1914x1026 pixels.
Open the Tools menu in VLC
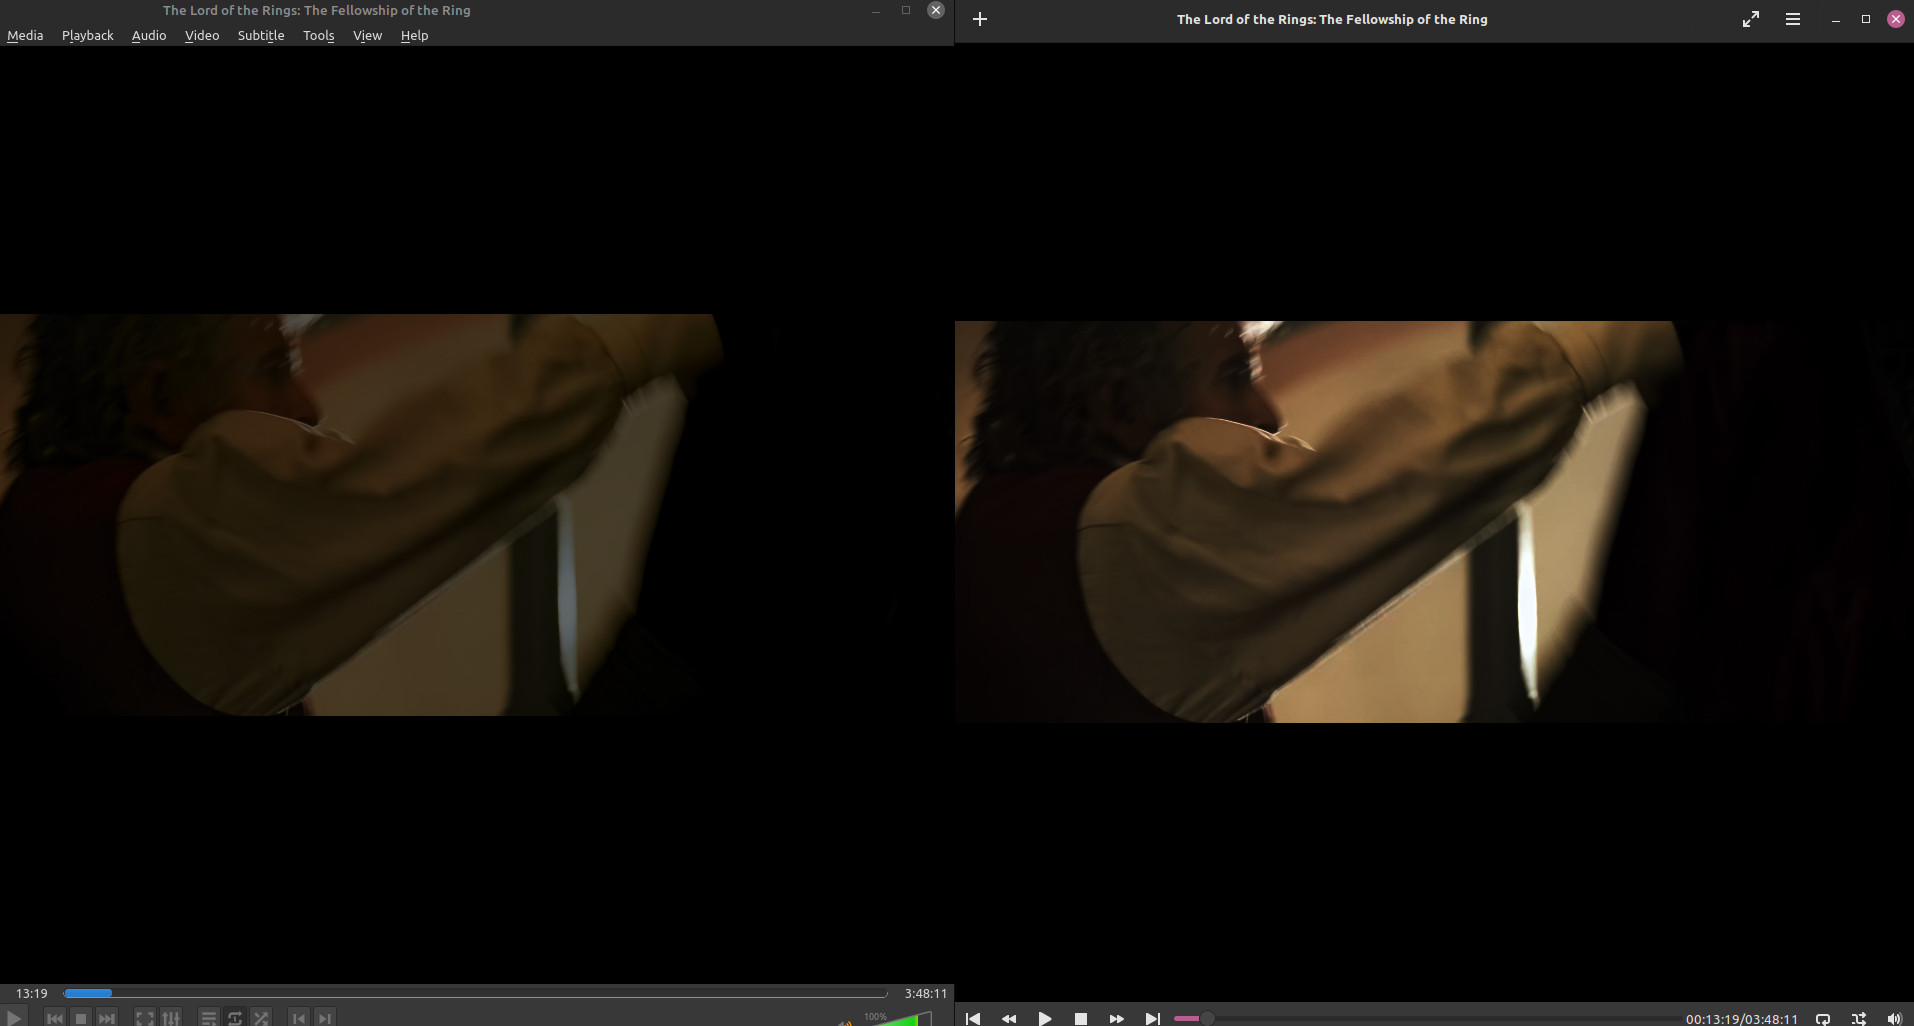(319, 35)
